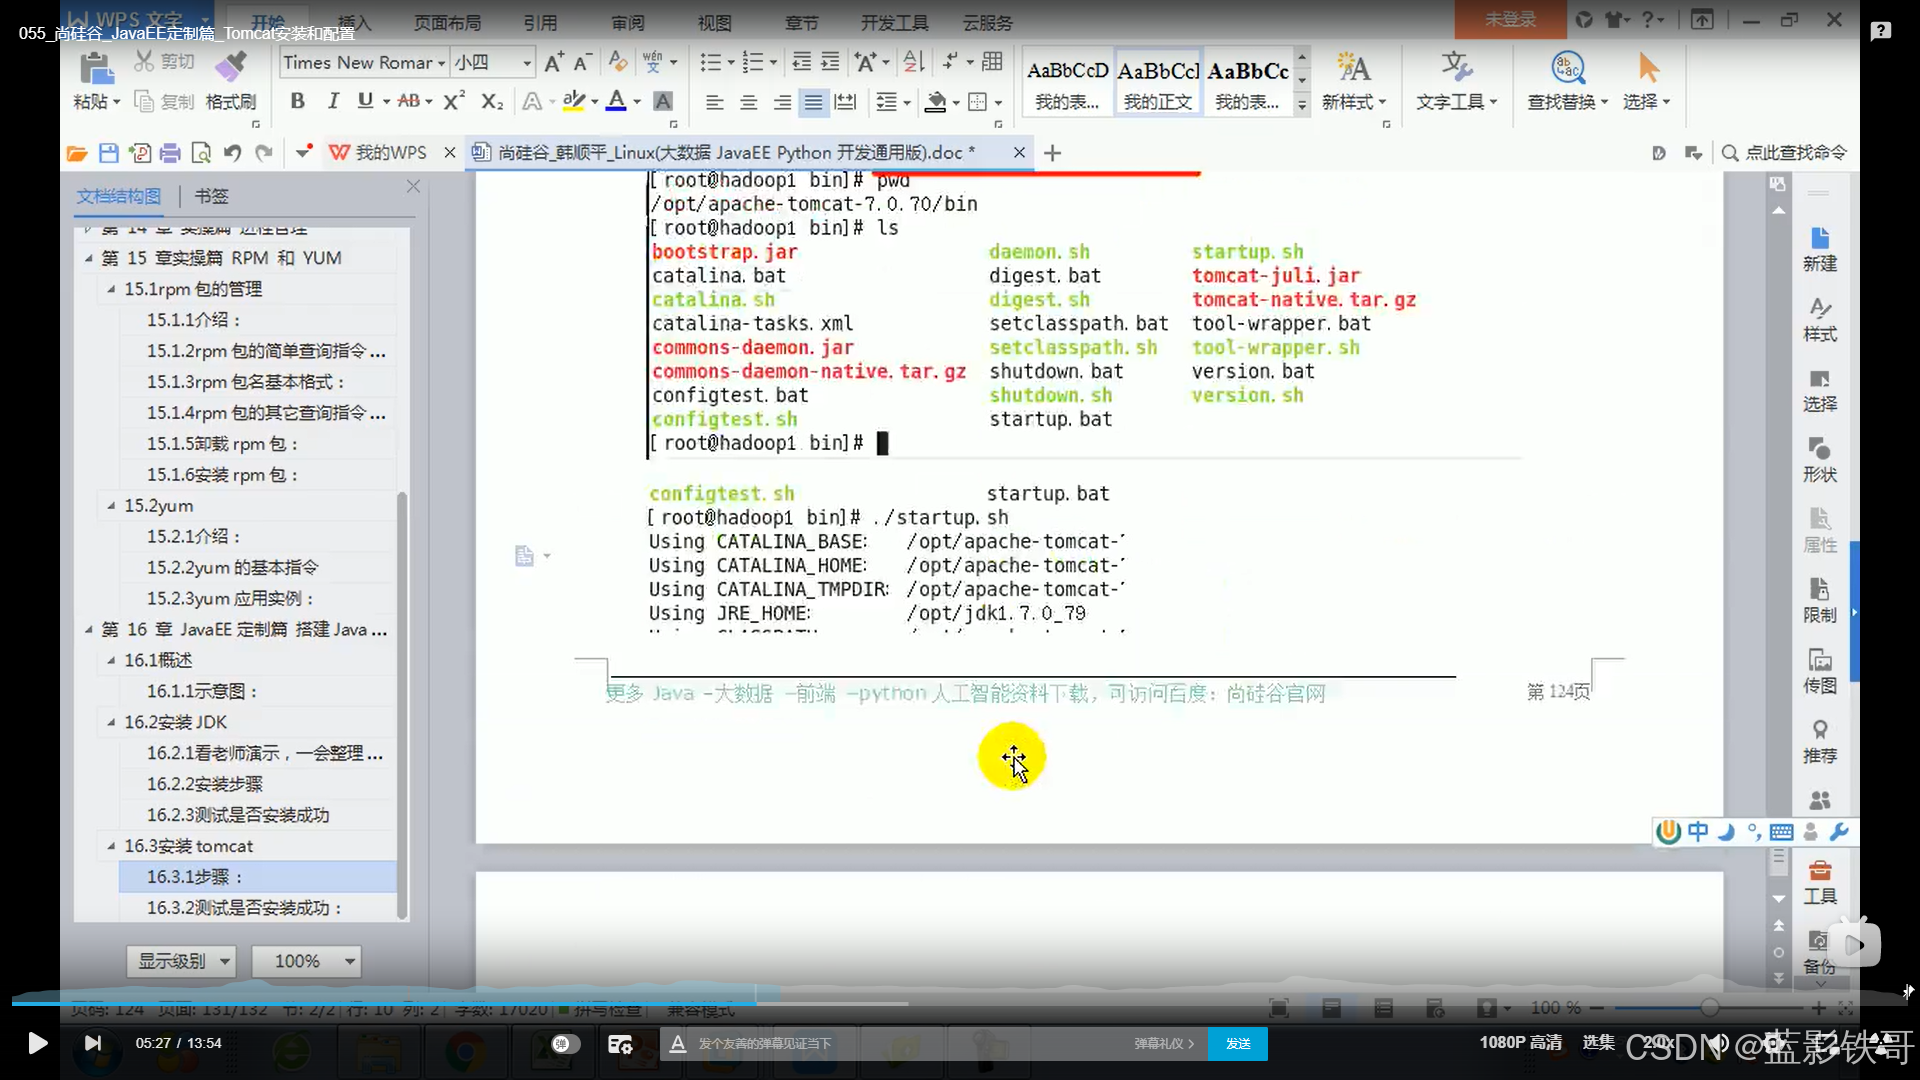Toggle strikethrough AB formatting
This screenshot has height=1080, width=1920.
(409, 101)
